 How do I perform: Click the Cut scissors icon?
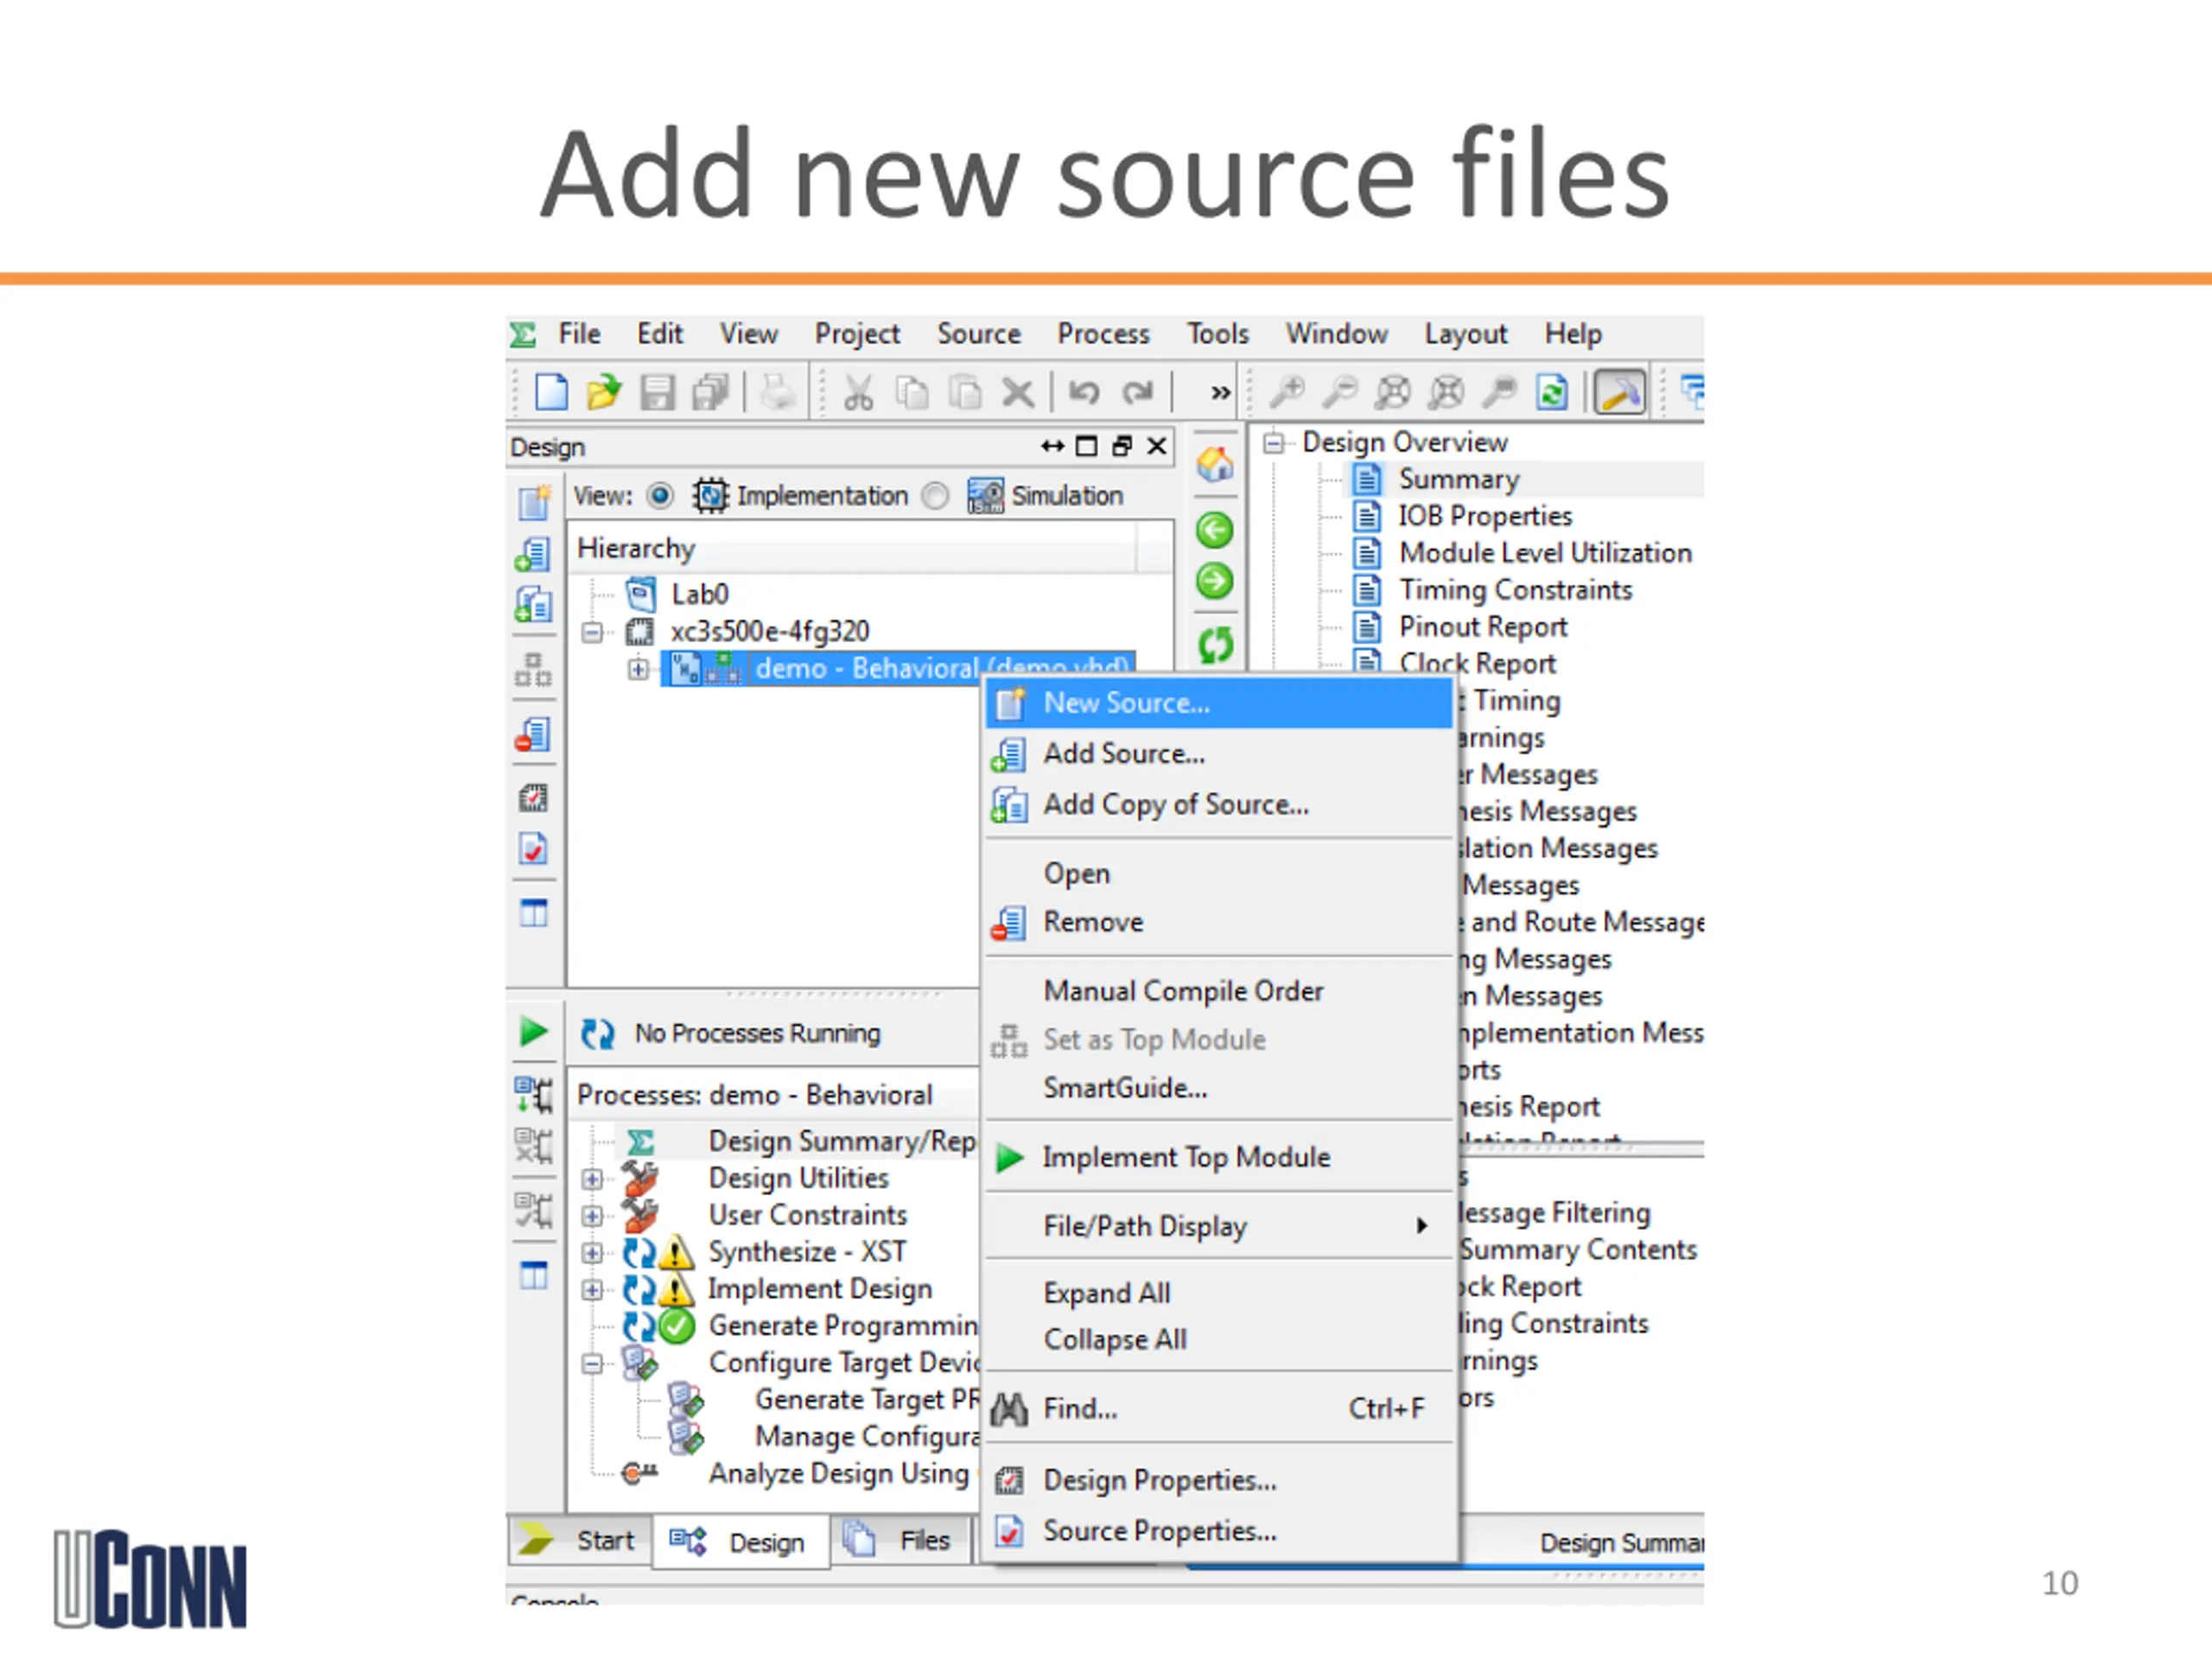click(858, 392)
